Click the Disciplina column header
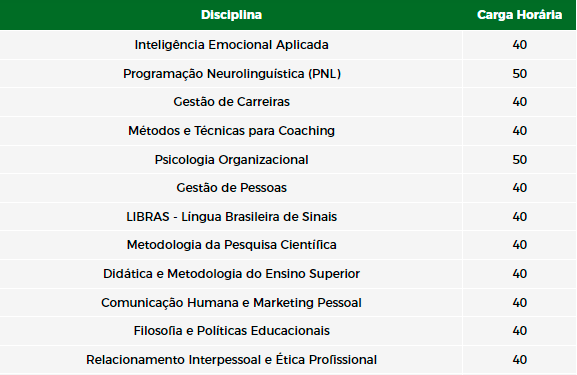 (231, 15)
